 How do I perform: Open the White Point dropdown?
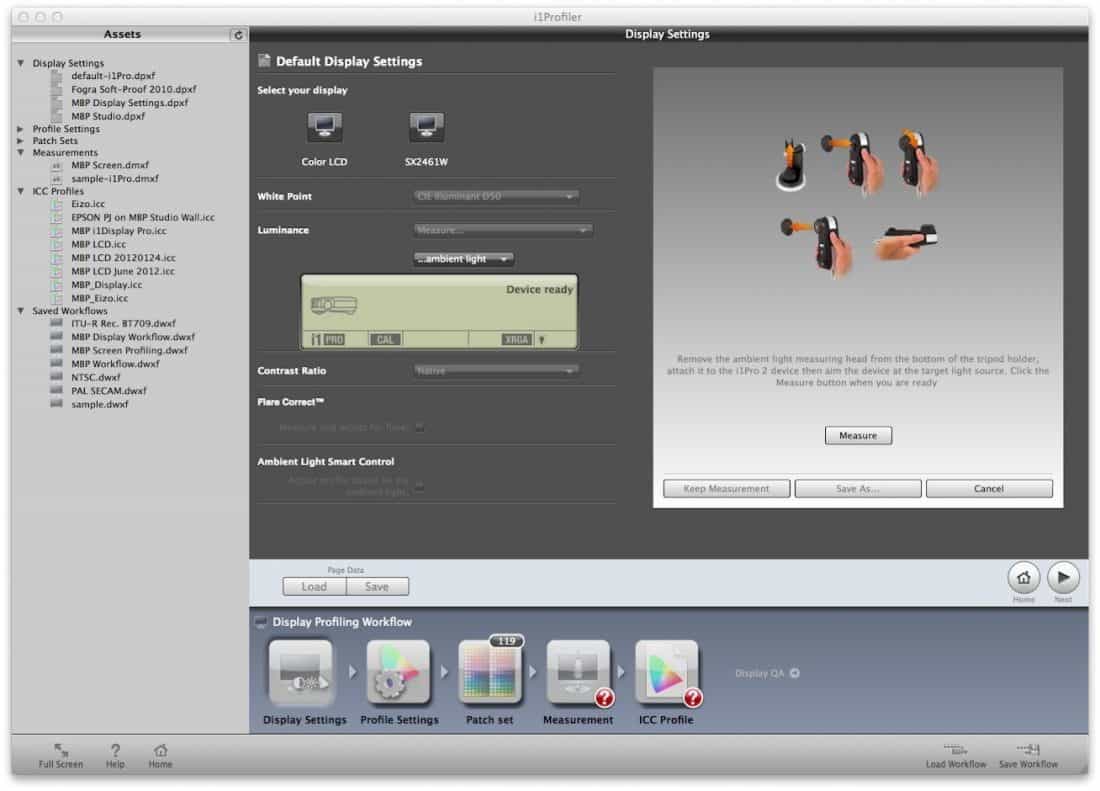(496, 197)
